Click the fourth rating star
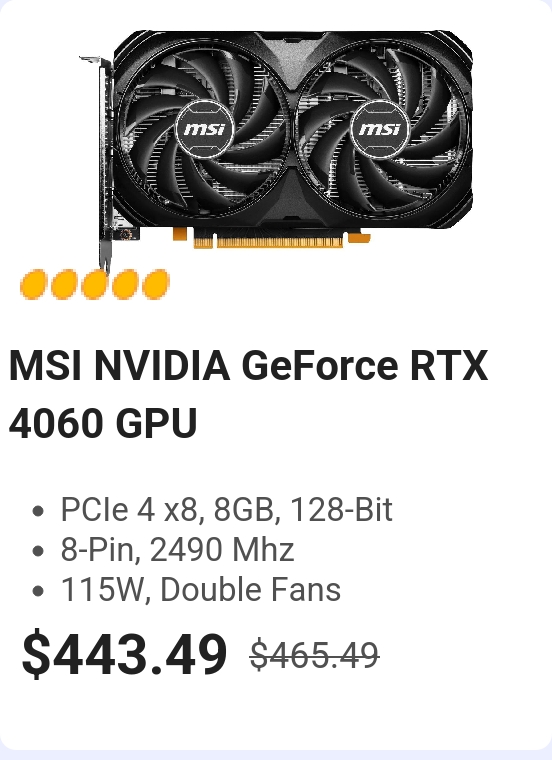 [125, 285]
